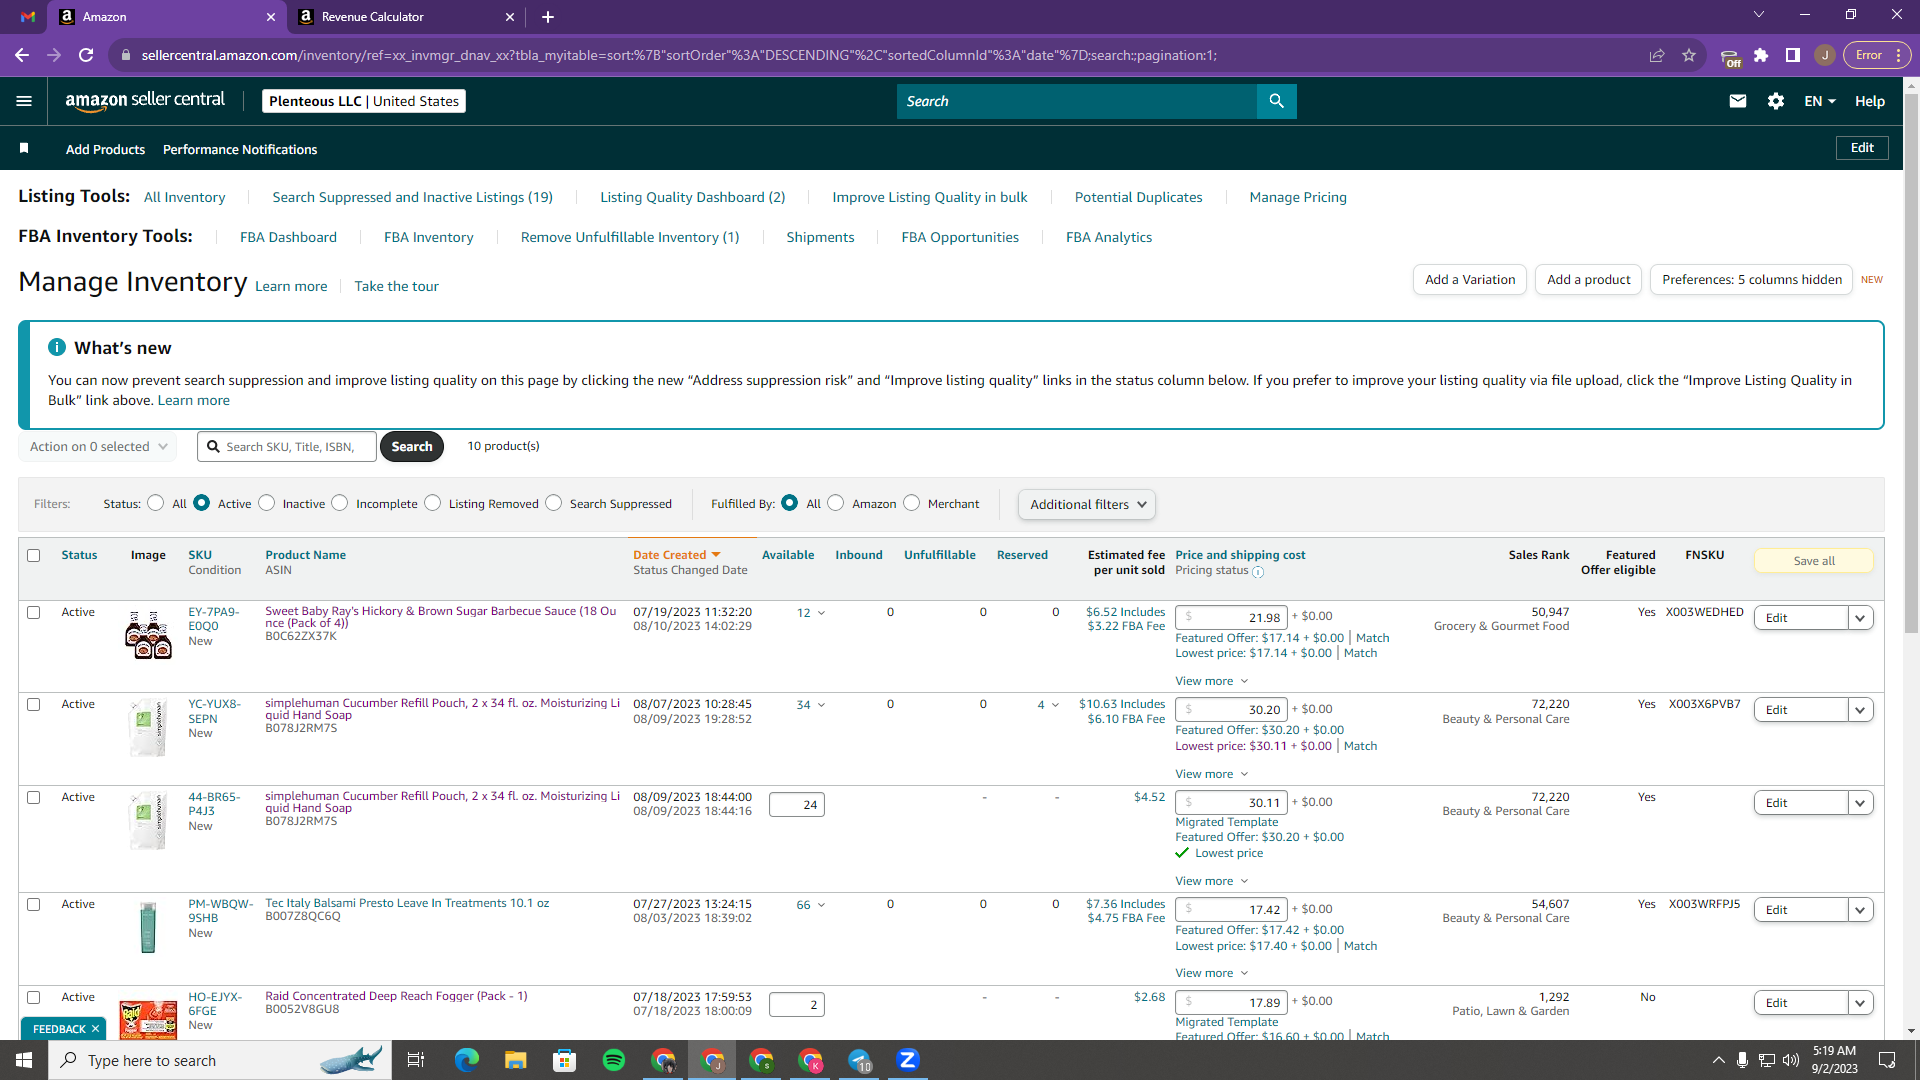Click the Add a Variation button
The image size is (1920, 1080).
[x=1470, y=280]
